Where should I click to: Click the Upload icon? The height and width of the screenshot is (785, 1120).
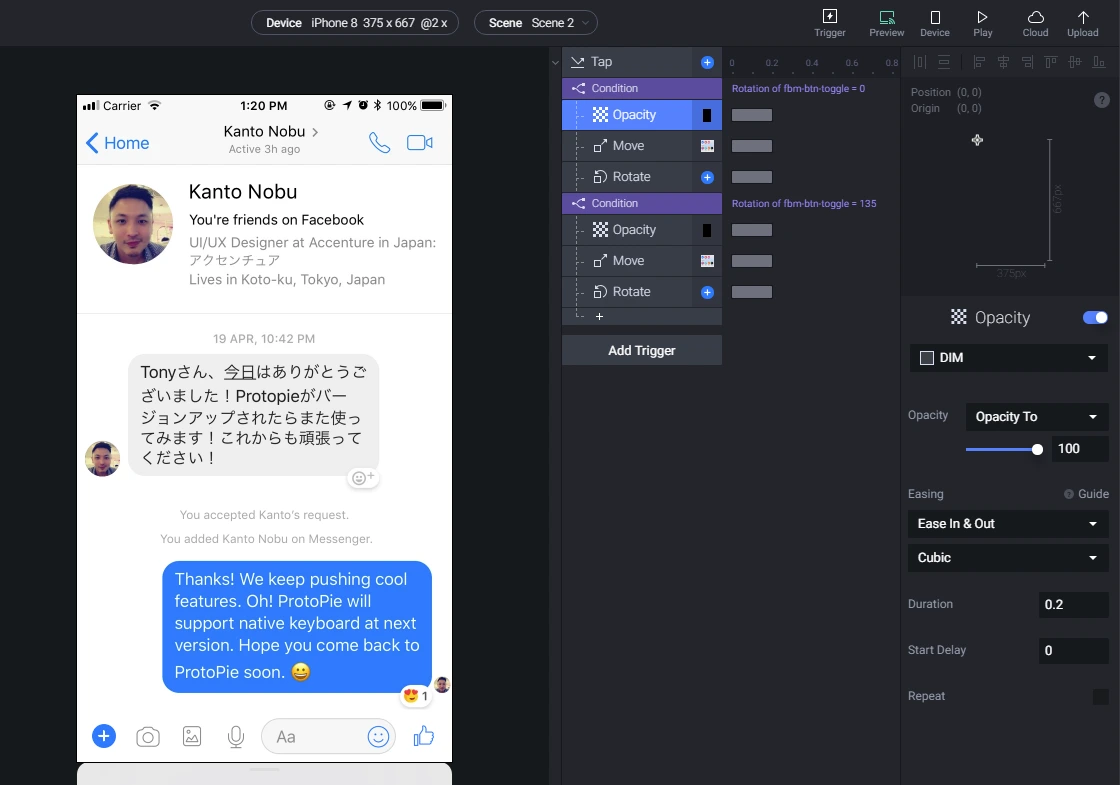(1082, 23)
